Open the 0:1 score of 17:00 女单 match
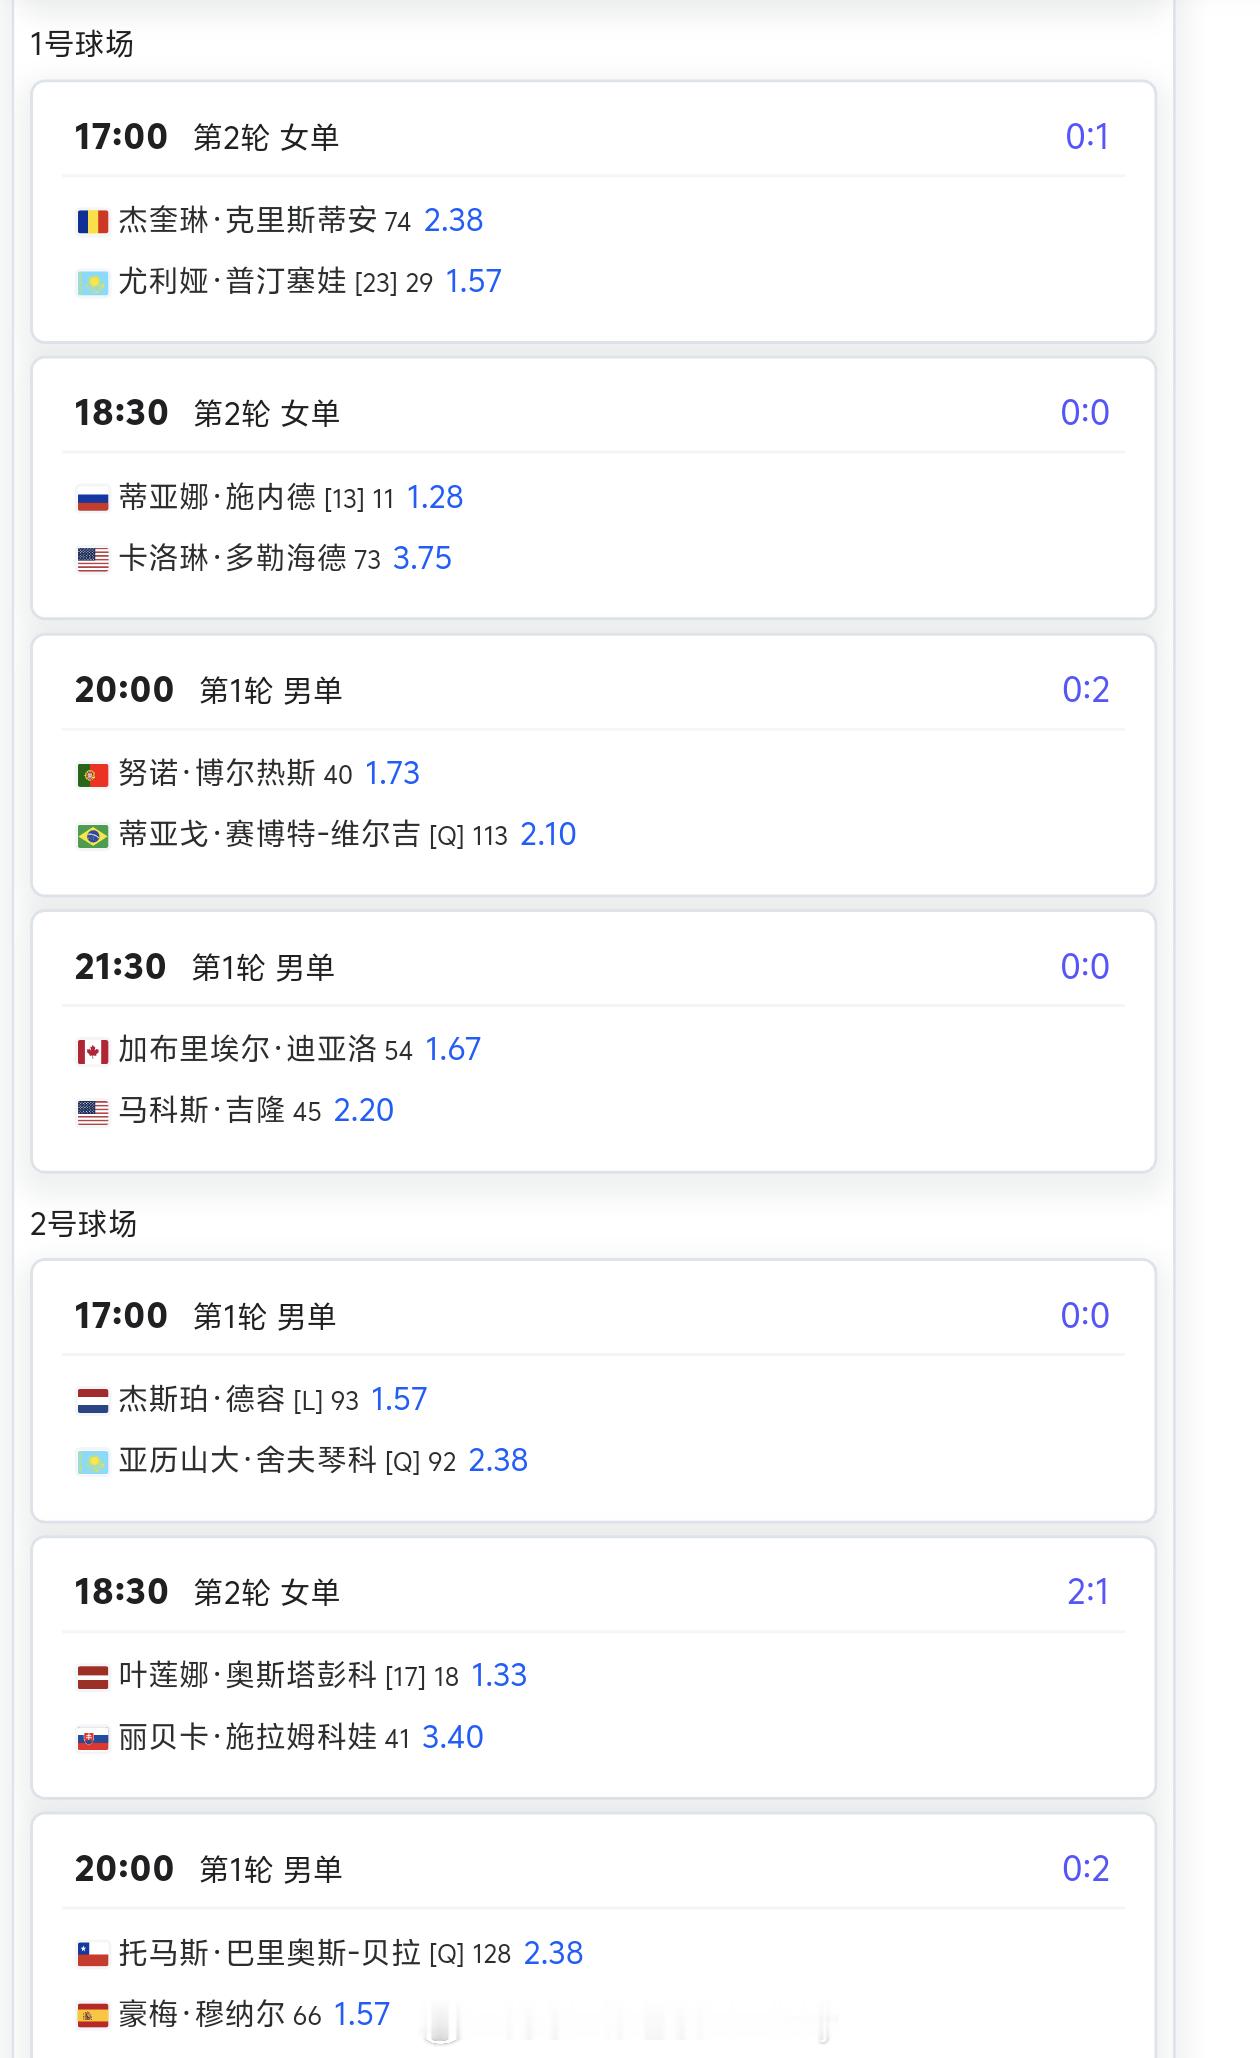This screenshot has width=1260, height=2058. pos(1087,137)
